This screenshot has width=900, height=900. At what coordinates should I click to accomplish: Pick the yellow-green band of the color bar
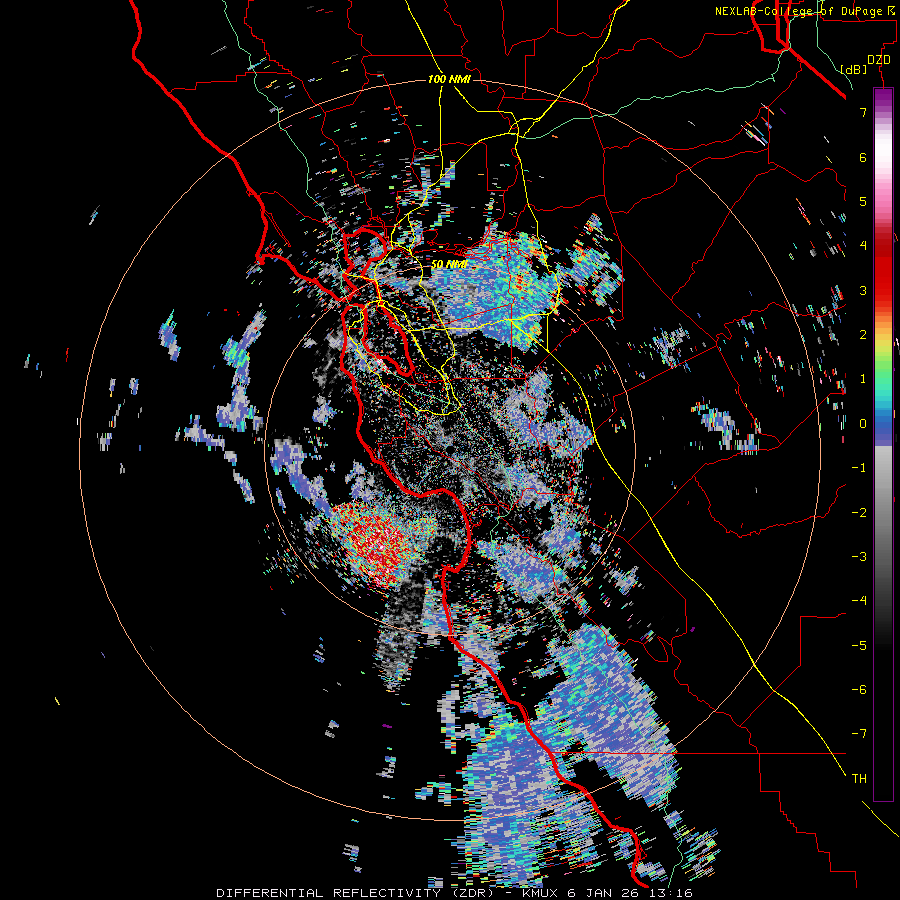(x=883, y=353)
